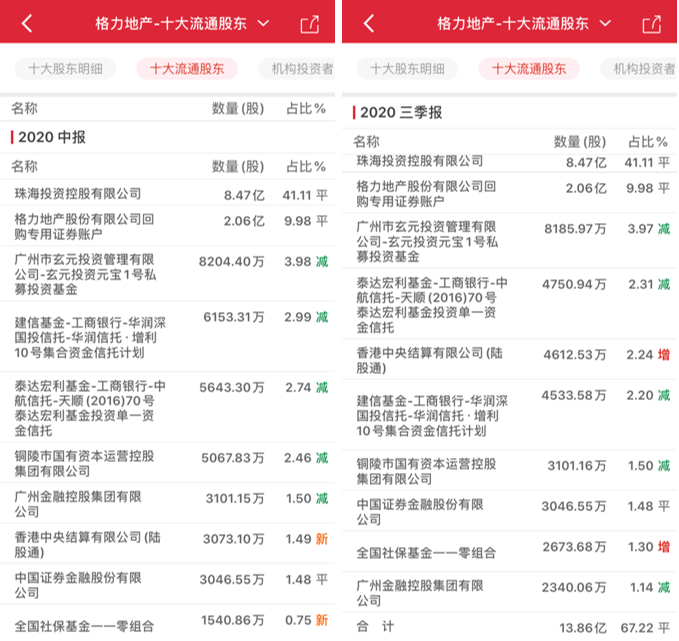Open 中国证券金融股份有限公司 row in 三季报 list
This screenshot has height=641, width=679.
pyautogui.click(x=509, y=511)
